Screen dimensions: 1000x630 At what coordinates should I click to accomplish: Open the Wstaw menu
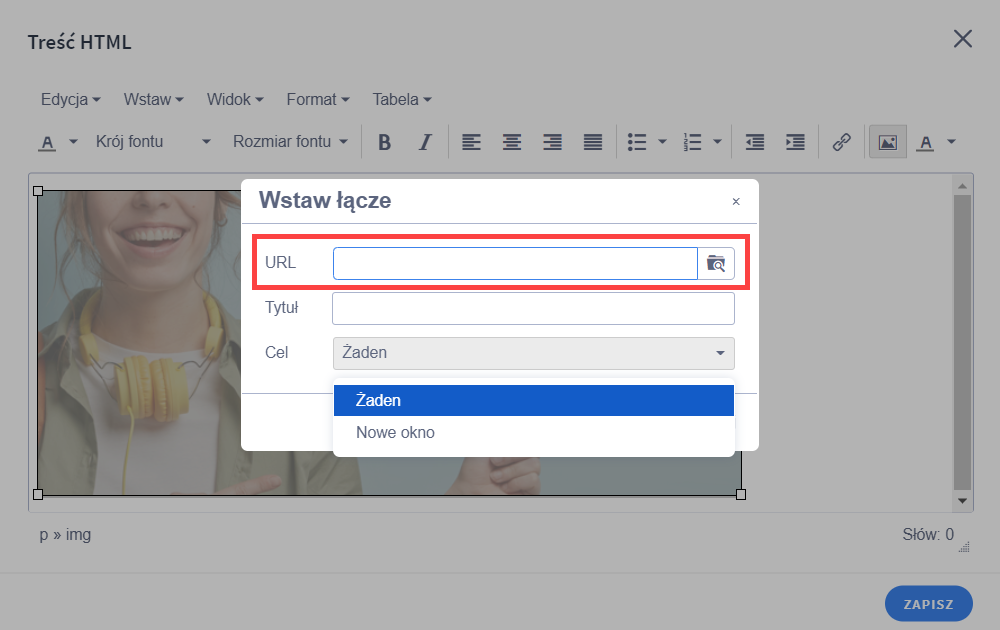point(153,99)
